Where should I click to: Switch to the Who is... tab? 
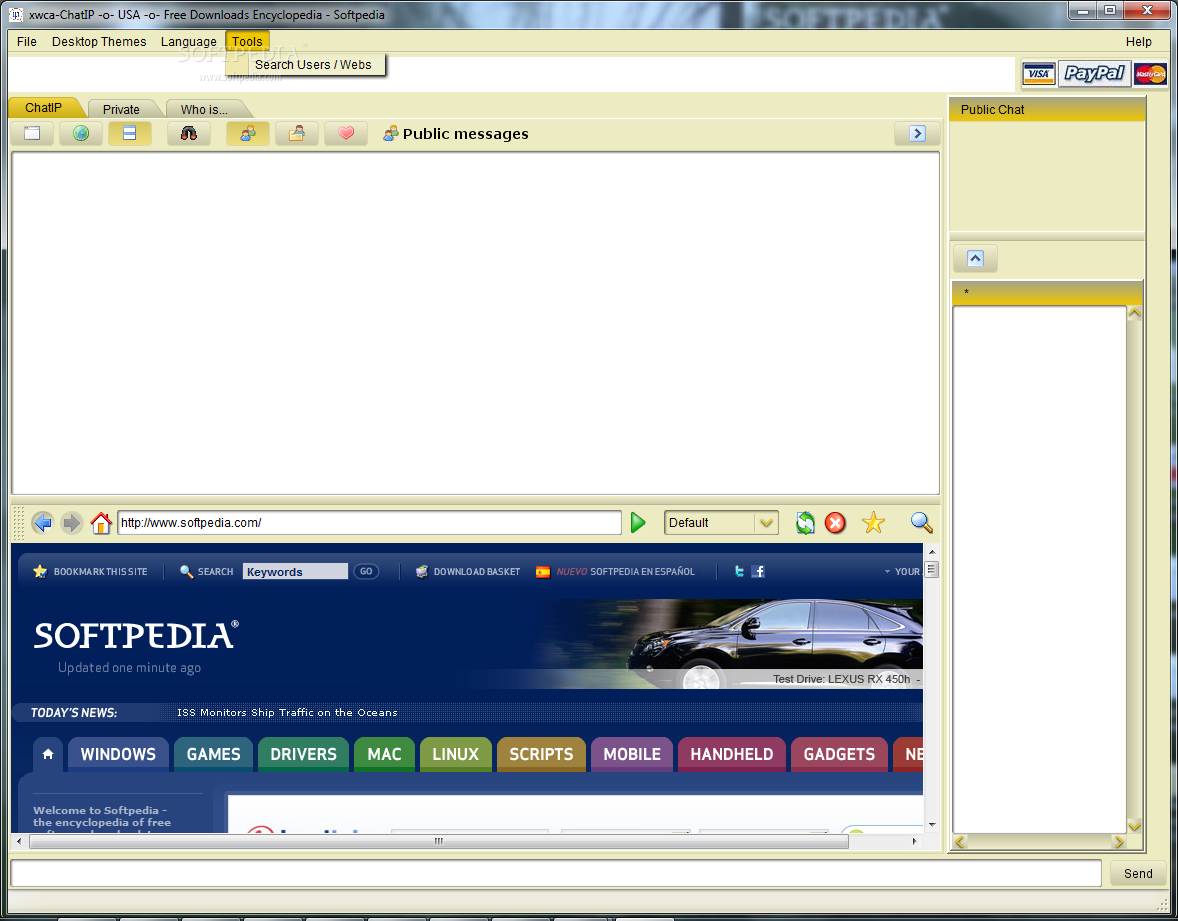click(x=204, y=109)
